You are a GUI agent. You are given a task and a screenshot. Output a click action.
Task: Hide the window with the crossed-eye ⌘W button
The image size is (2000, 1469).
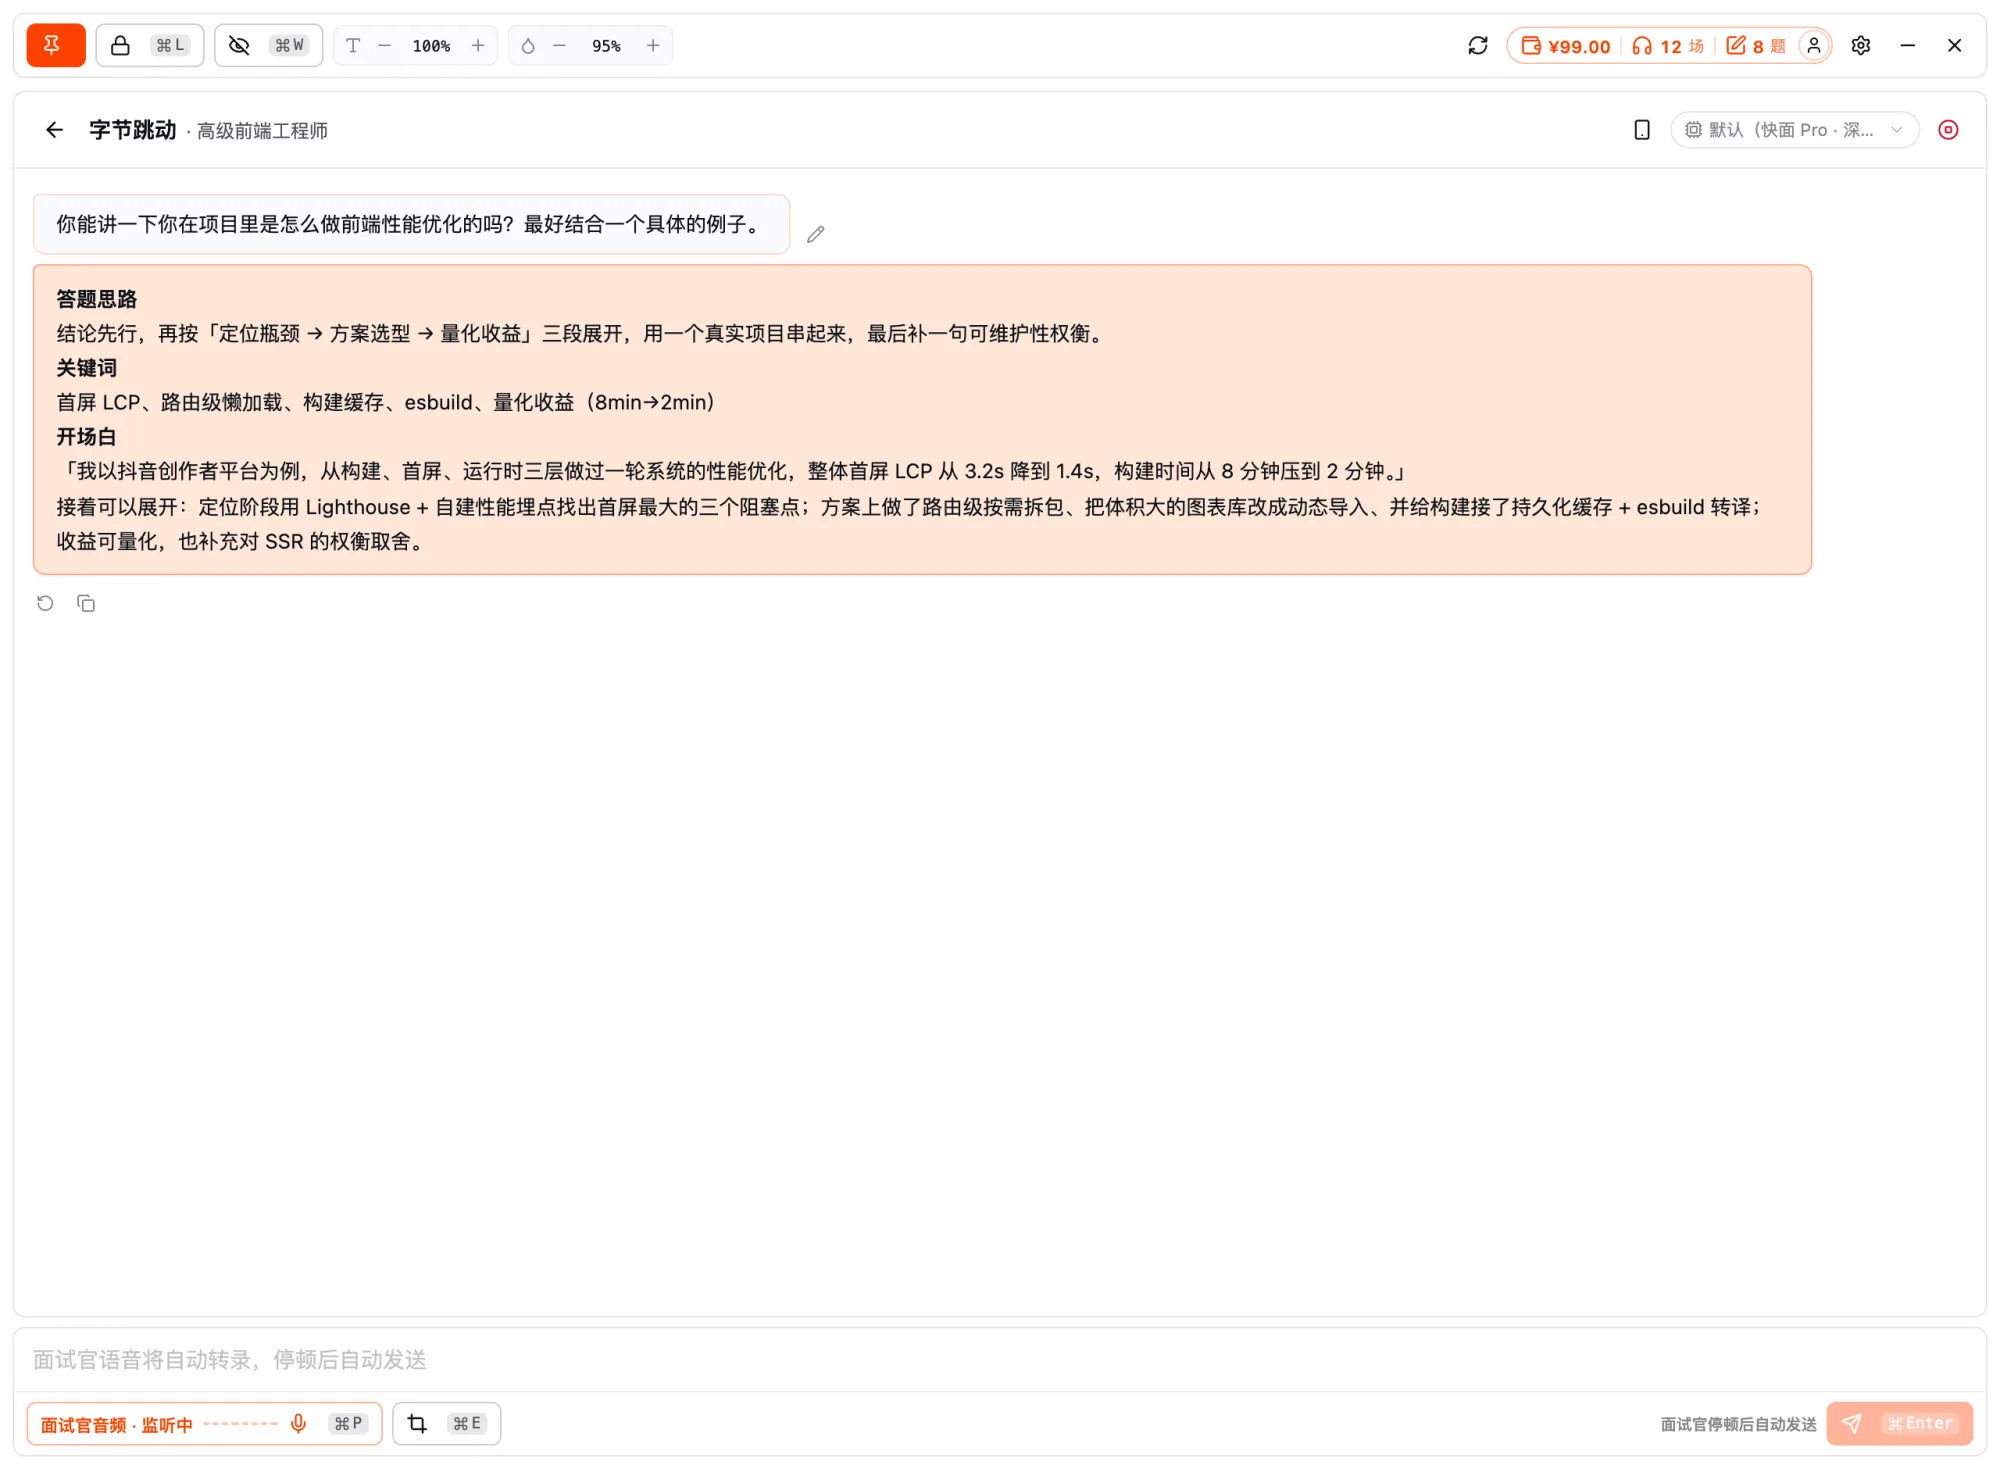pos(268,45)
